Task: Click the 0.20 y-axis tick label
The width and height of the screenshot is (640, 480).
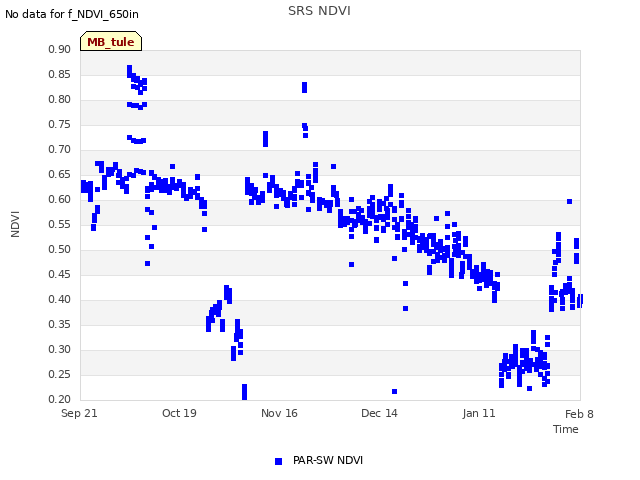Action: tap(59, 399)
